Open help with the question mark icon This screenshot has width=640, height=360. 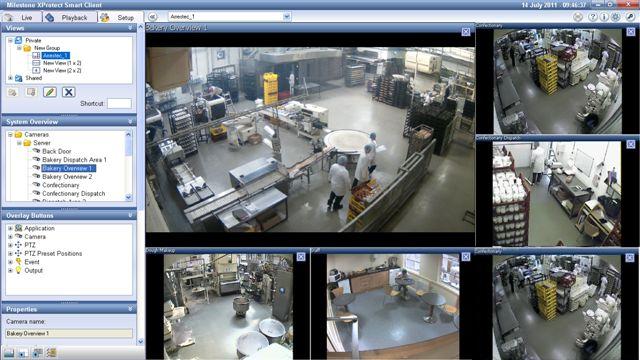click(x=593, y=17)
